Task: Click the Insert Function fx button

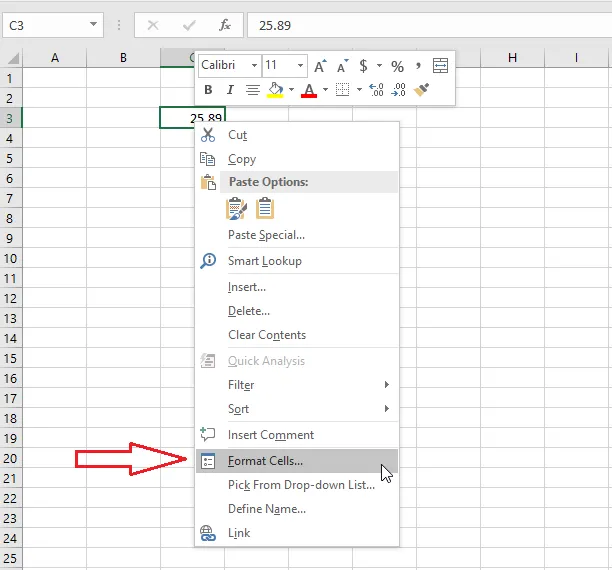Action: (x=224, y=25)
